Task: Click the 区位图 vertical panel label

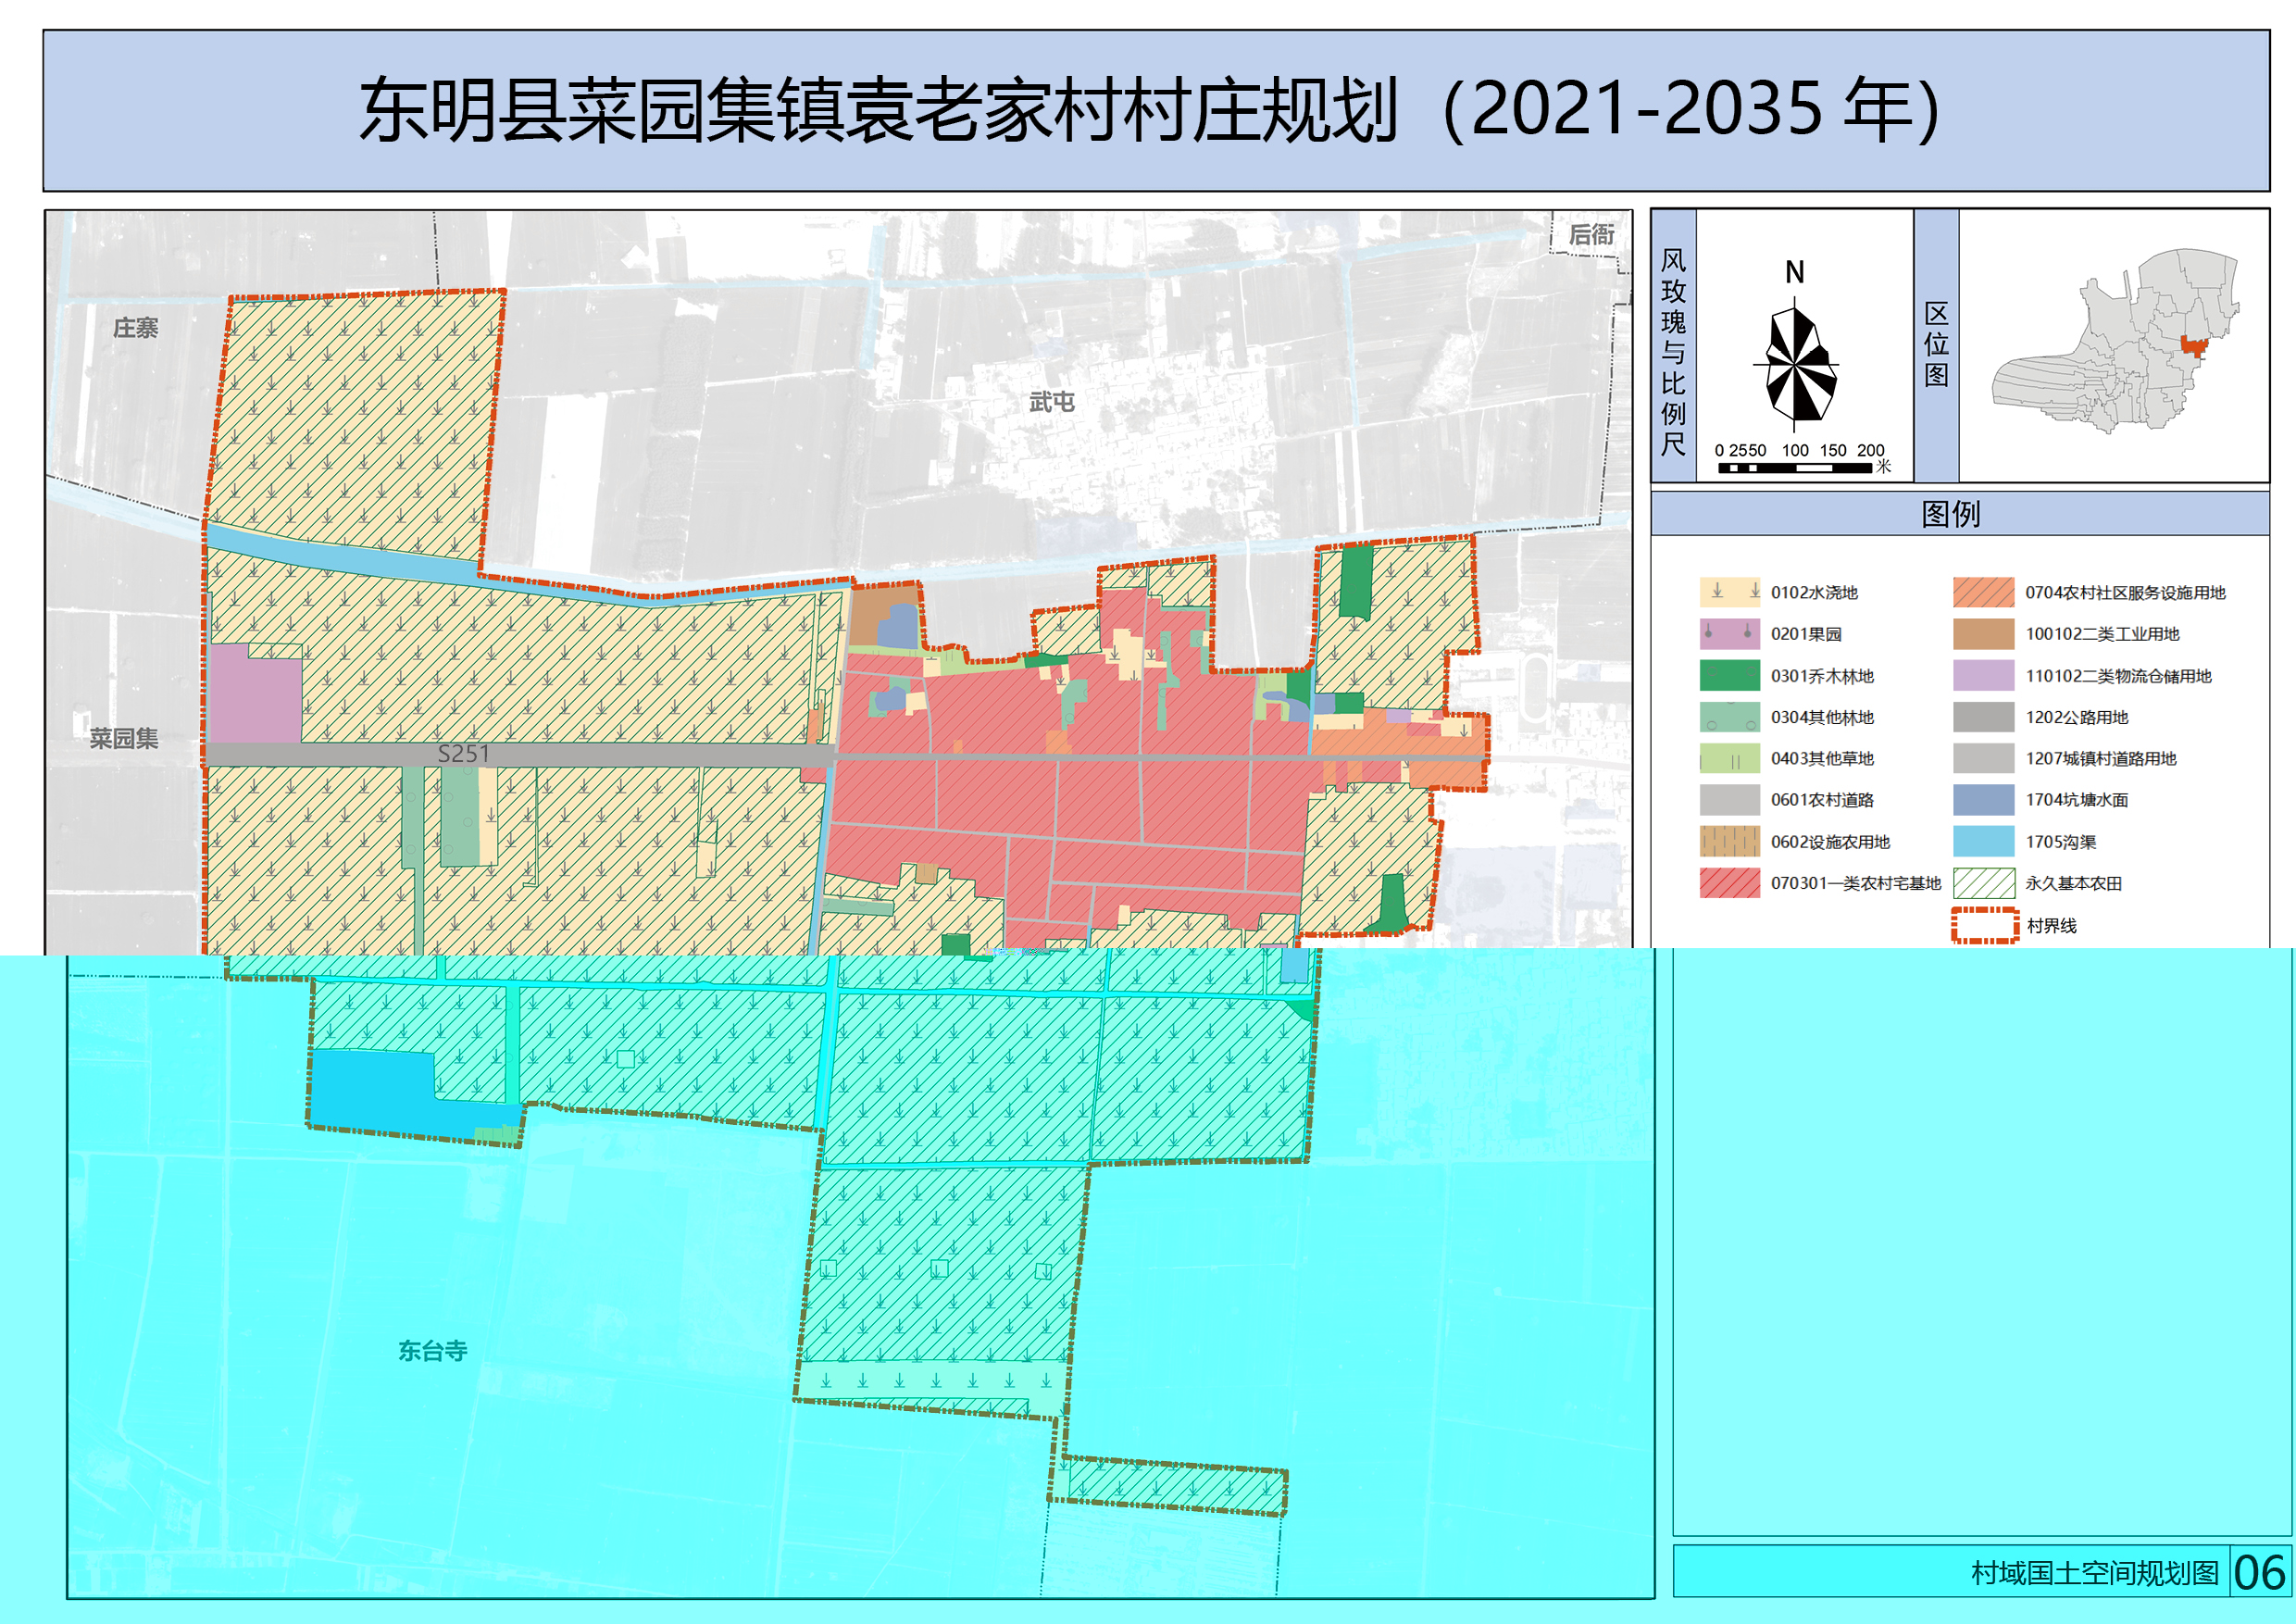Action: click(x=1936, y=345)
